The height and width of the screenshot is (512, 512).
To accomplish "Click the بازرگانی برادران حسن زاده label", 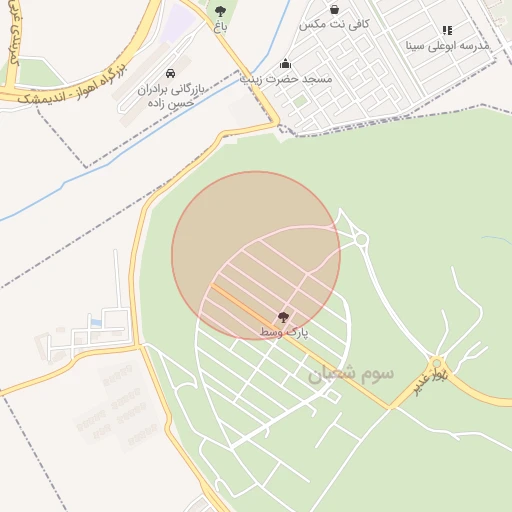I will click(x=171, y=96).
